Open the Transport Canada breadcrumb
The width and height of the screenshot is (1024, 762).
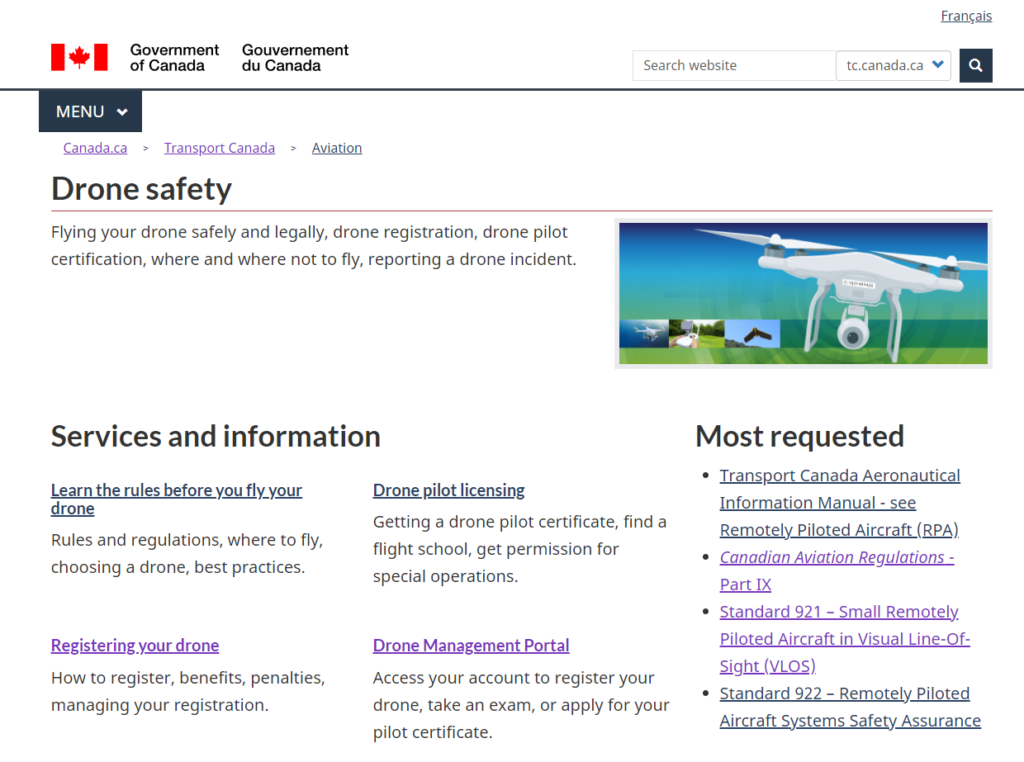tap(219, 148)
